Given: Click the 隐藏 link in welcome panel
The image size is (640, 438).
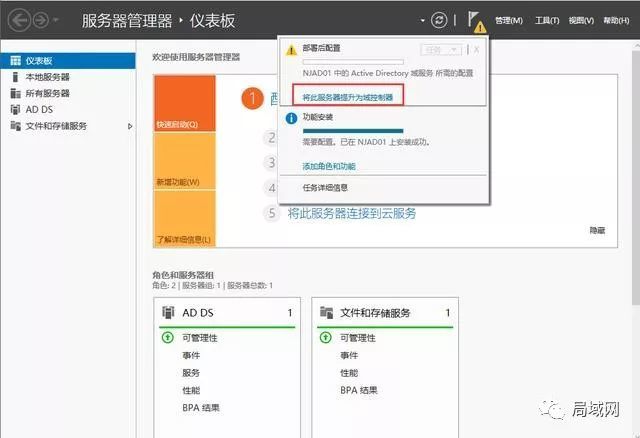Looking at the screenshot, I should point(597,230).
